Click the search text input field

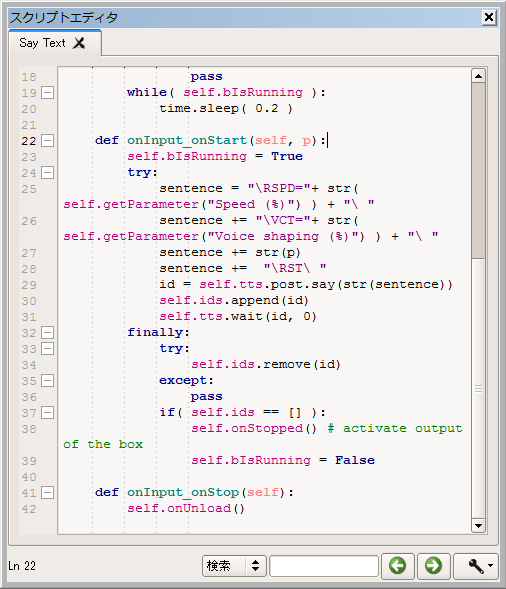pos(324,566)
